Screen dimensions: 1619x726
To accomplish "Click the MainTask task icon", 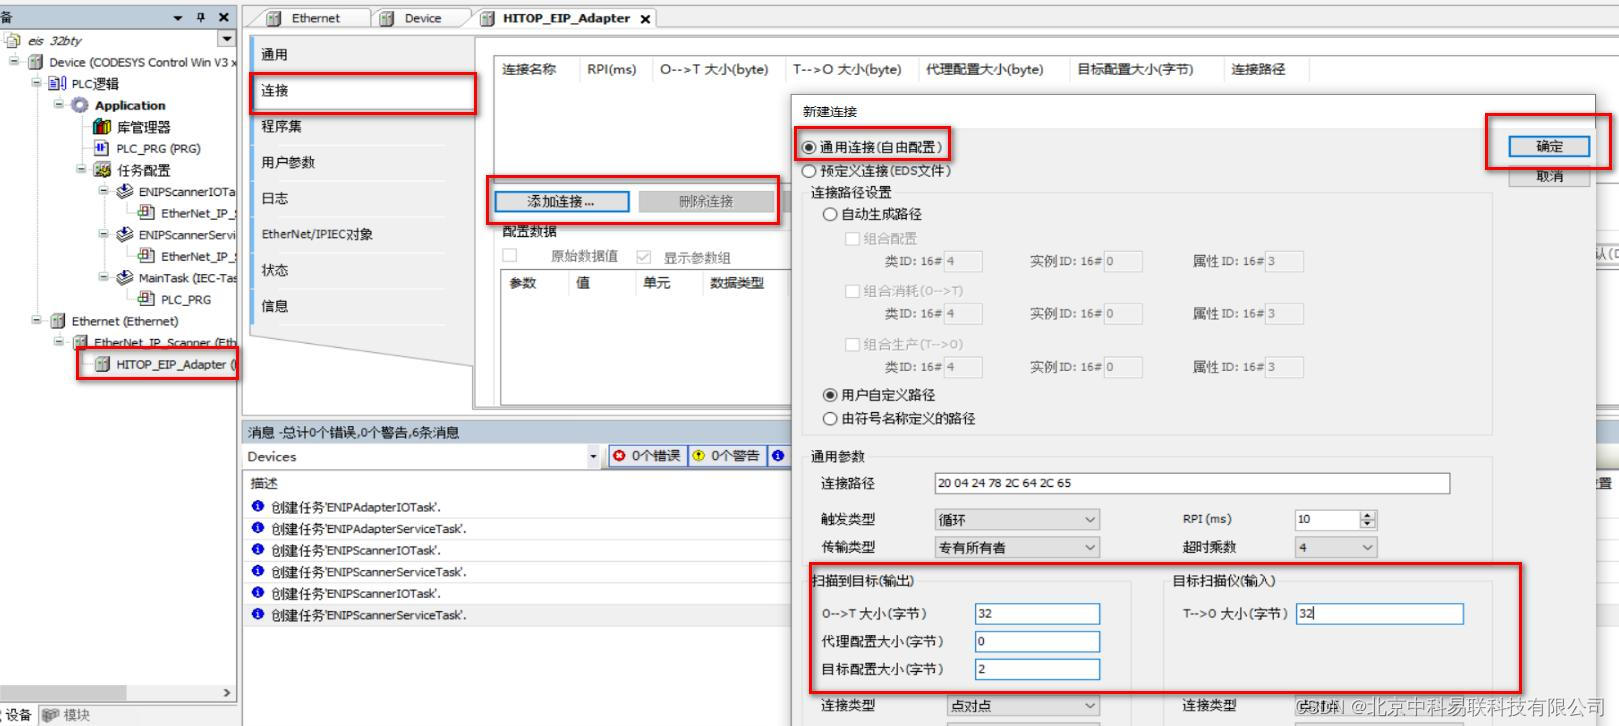I will pyautogui.click(x=124, y=277).
